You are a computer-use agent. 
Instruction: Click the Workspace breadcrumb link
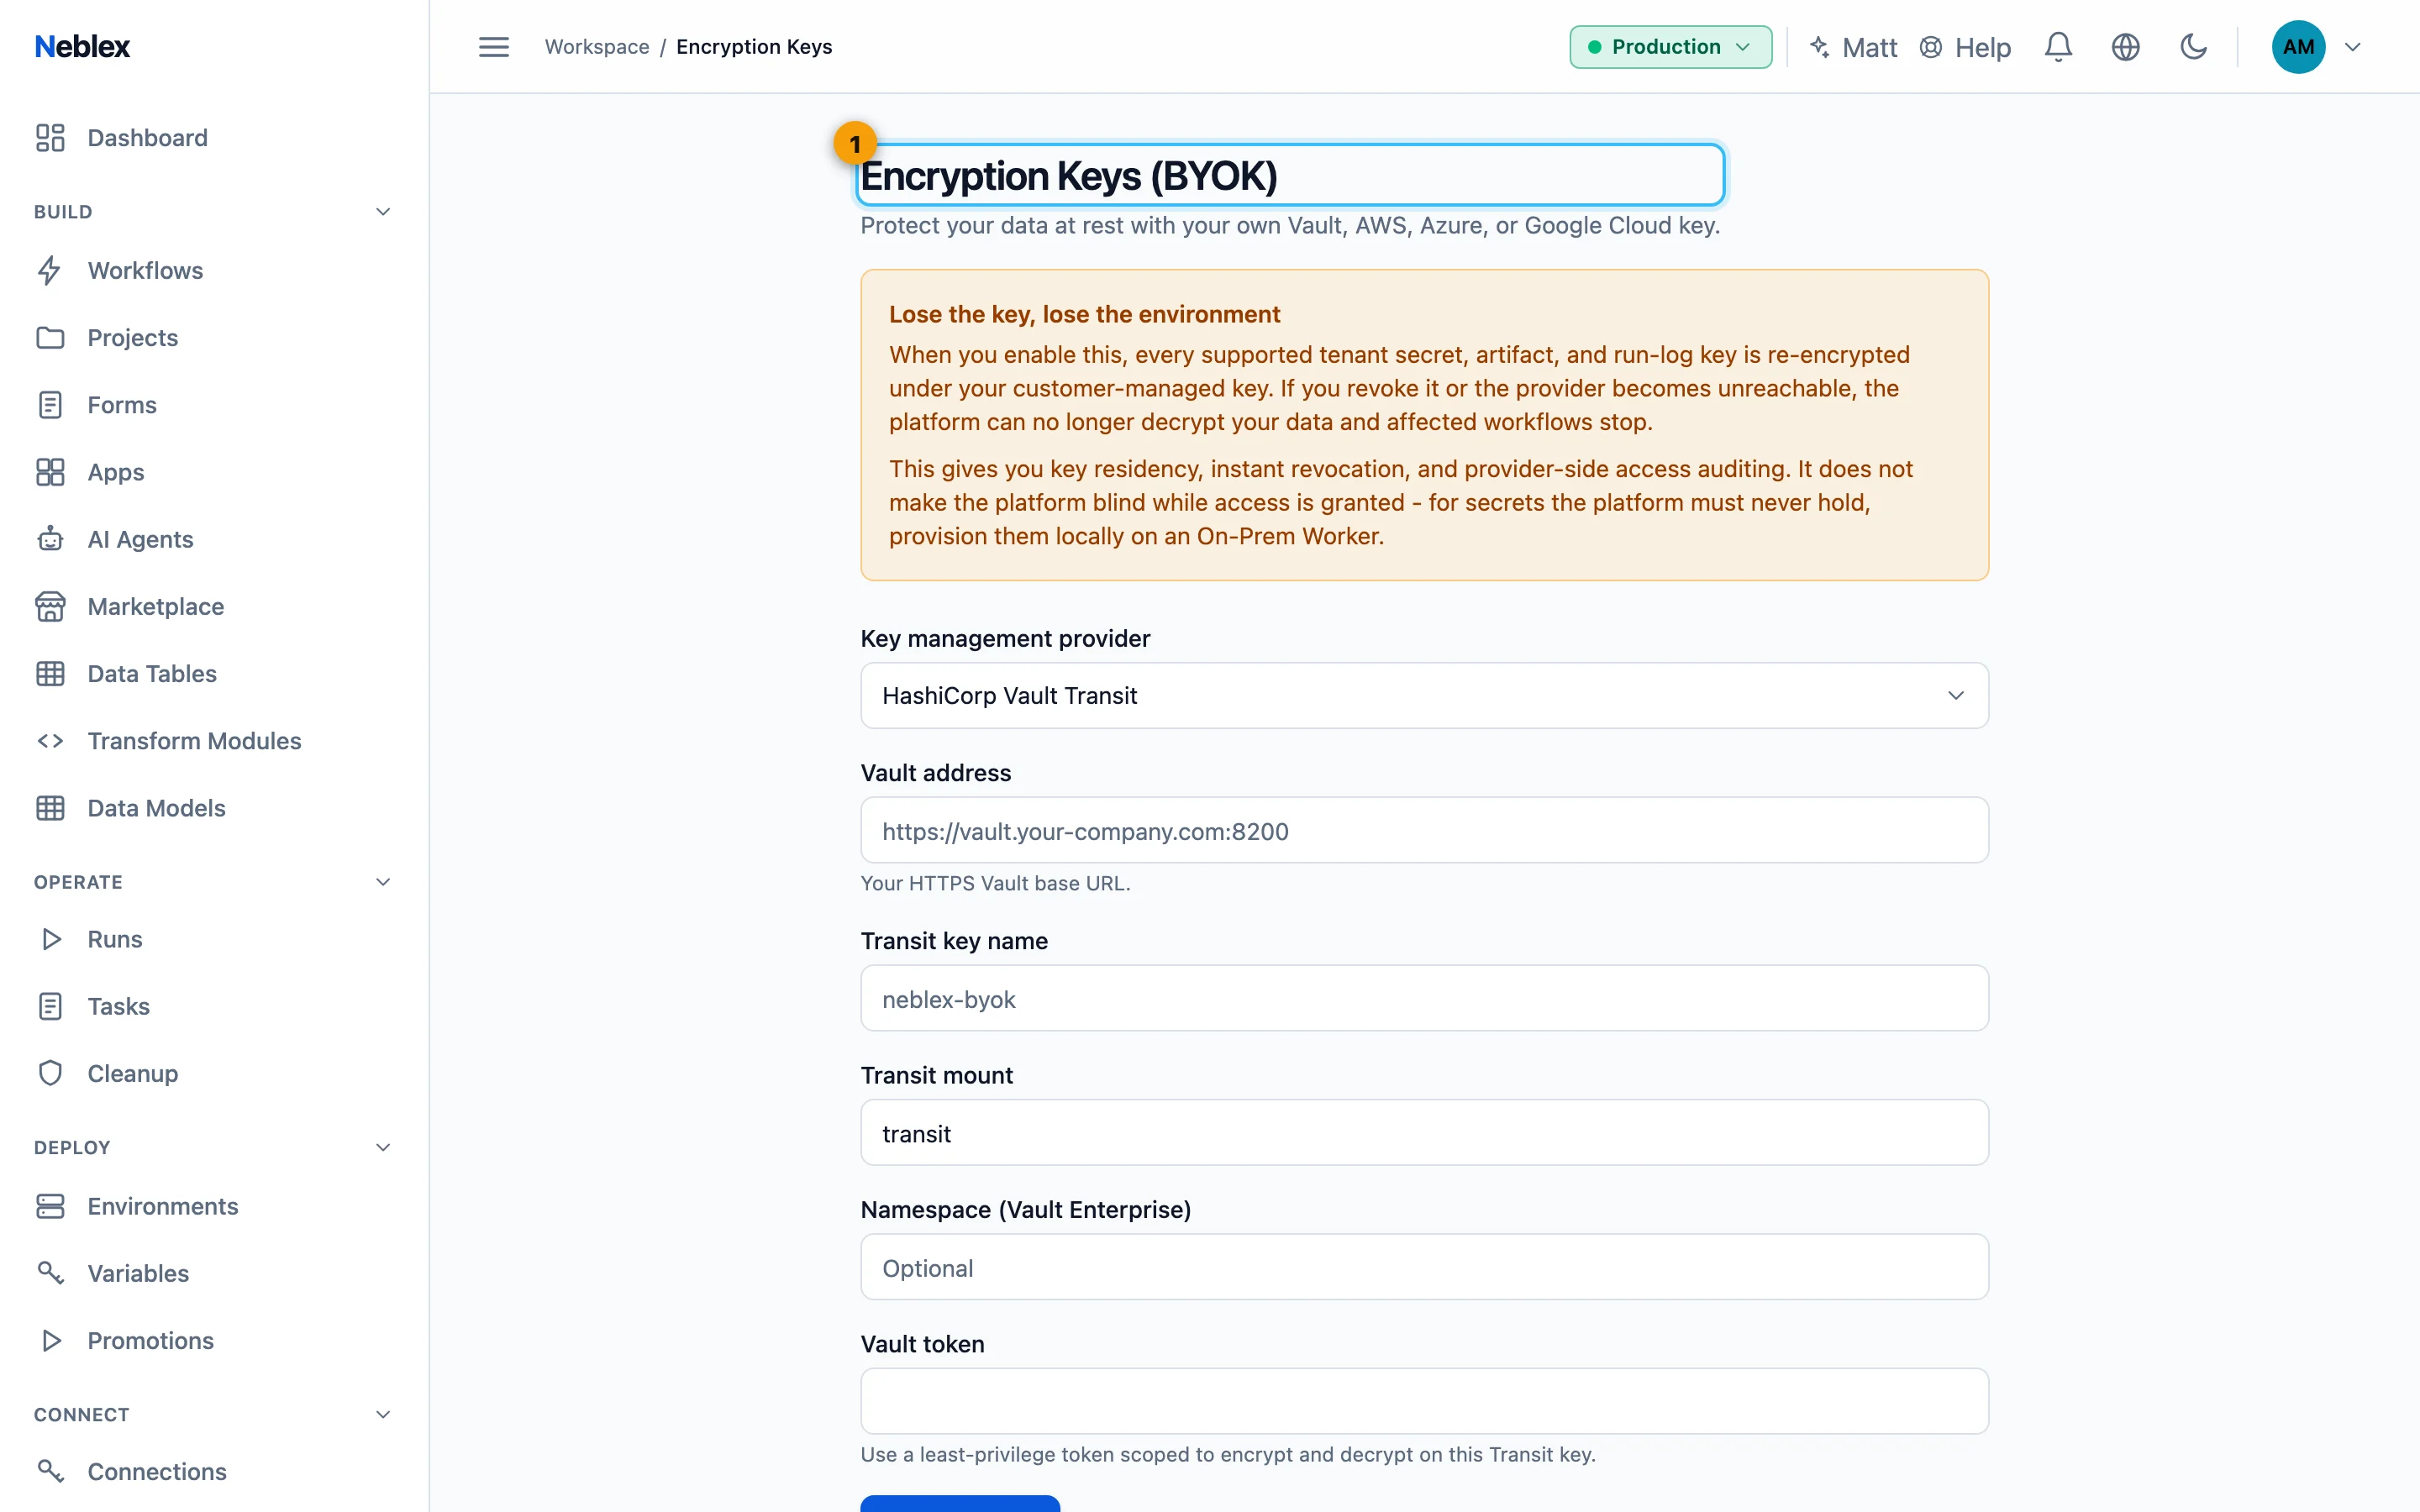[x=597, y=47]
